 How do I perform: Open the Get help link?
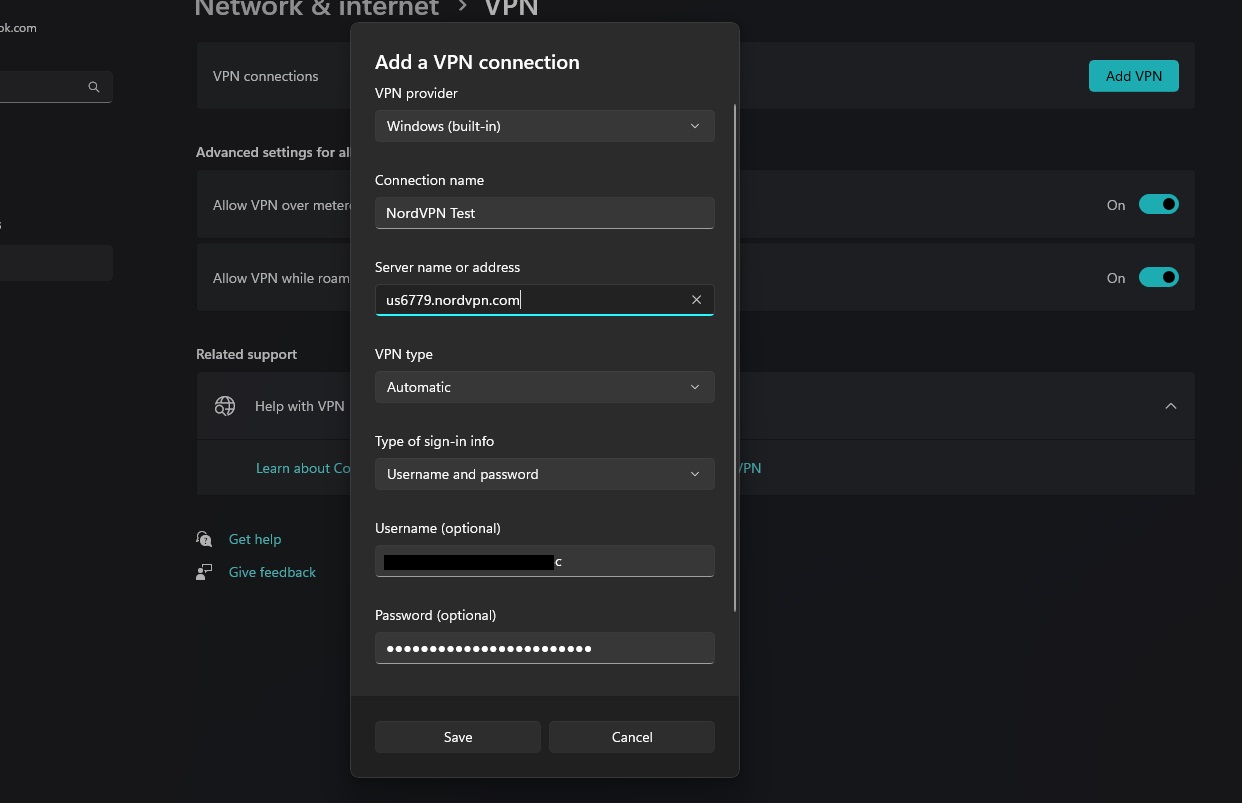pyautogui.click(x=255, y=539)
